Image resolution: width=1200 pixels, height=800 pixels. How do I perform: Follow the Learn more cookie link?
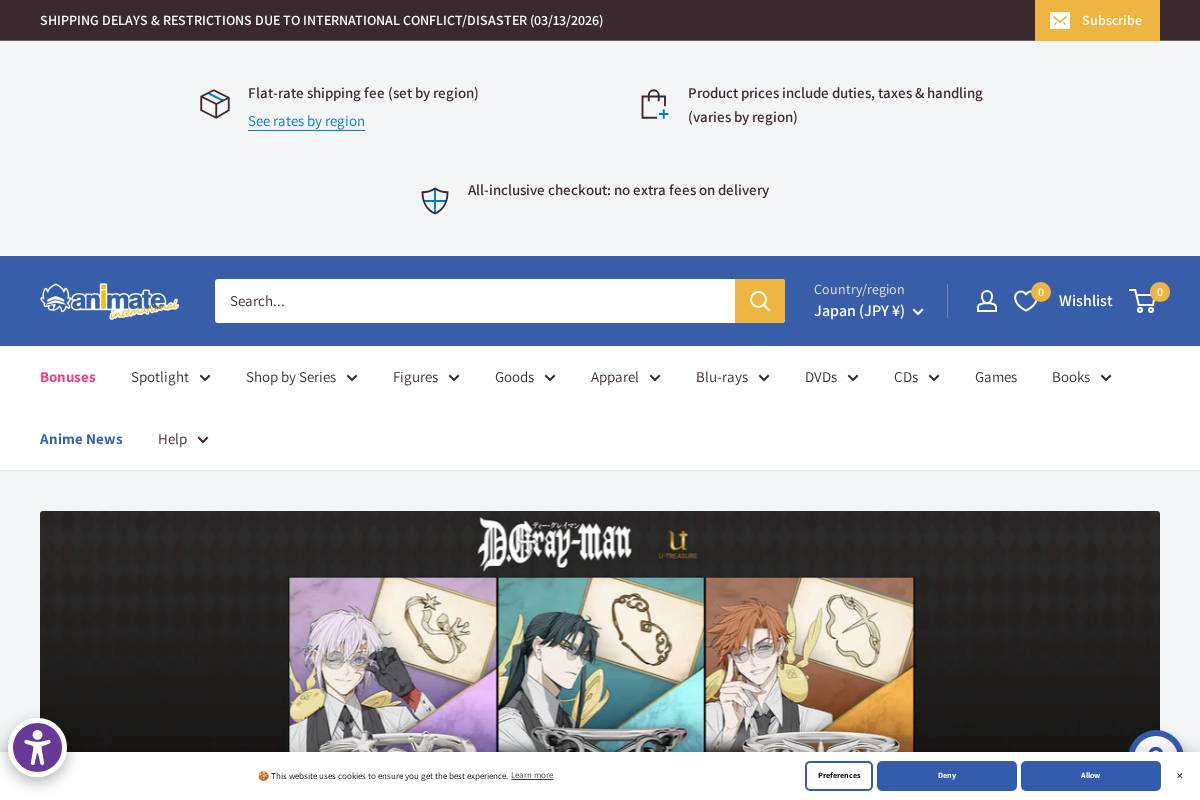click(532, 776)
